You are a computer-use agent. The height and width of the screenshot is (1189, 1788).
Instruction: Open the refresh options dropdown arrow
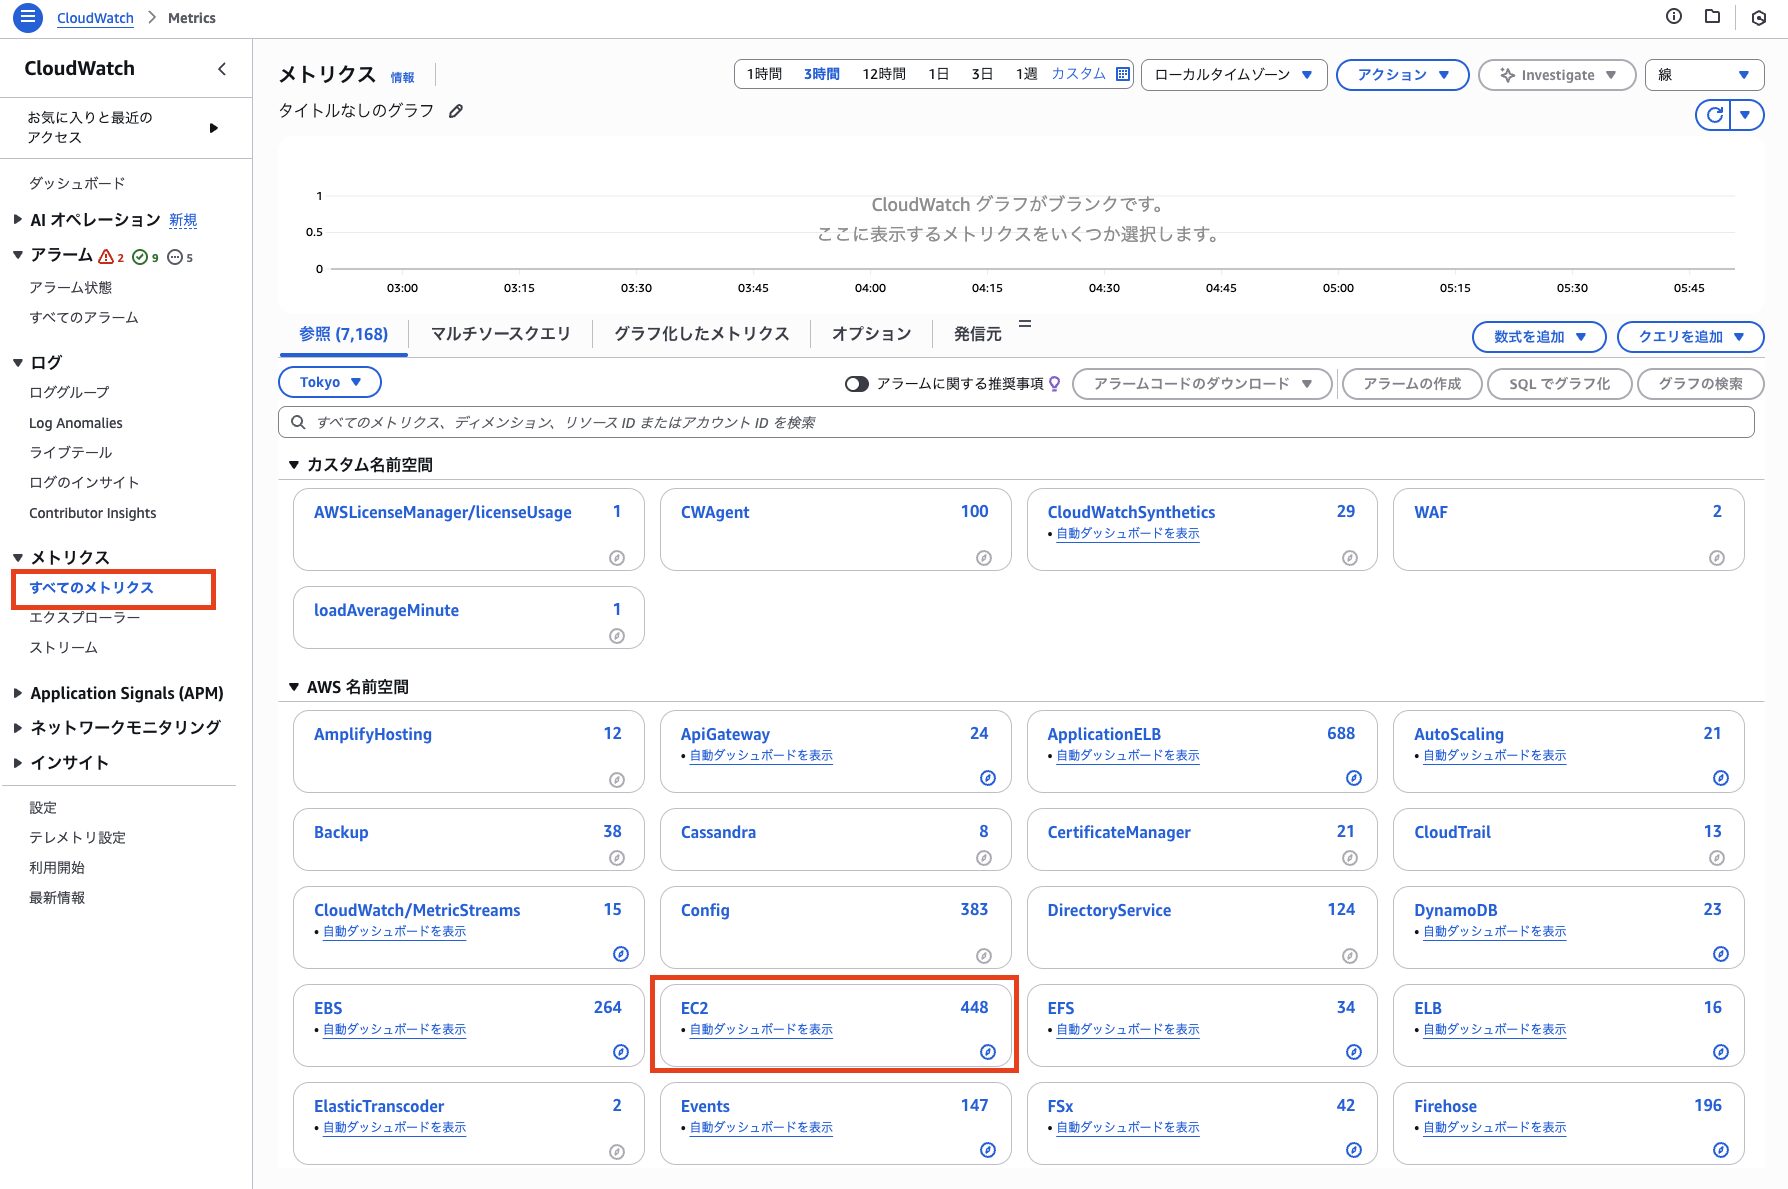point(1746,115)
